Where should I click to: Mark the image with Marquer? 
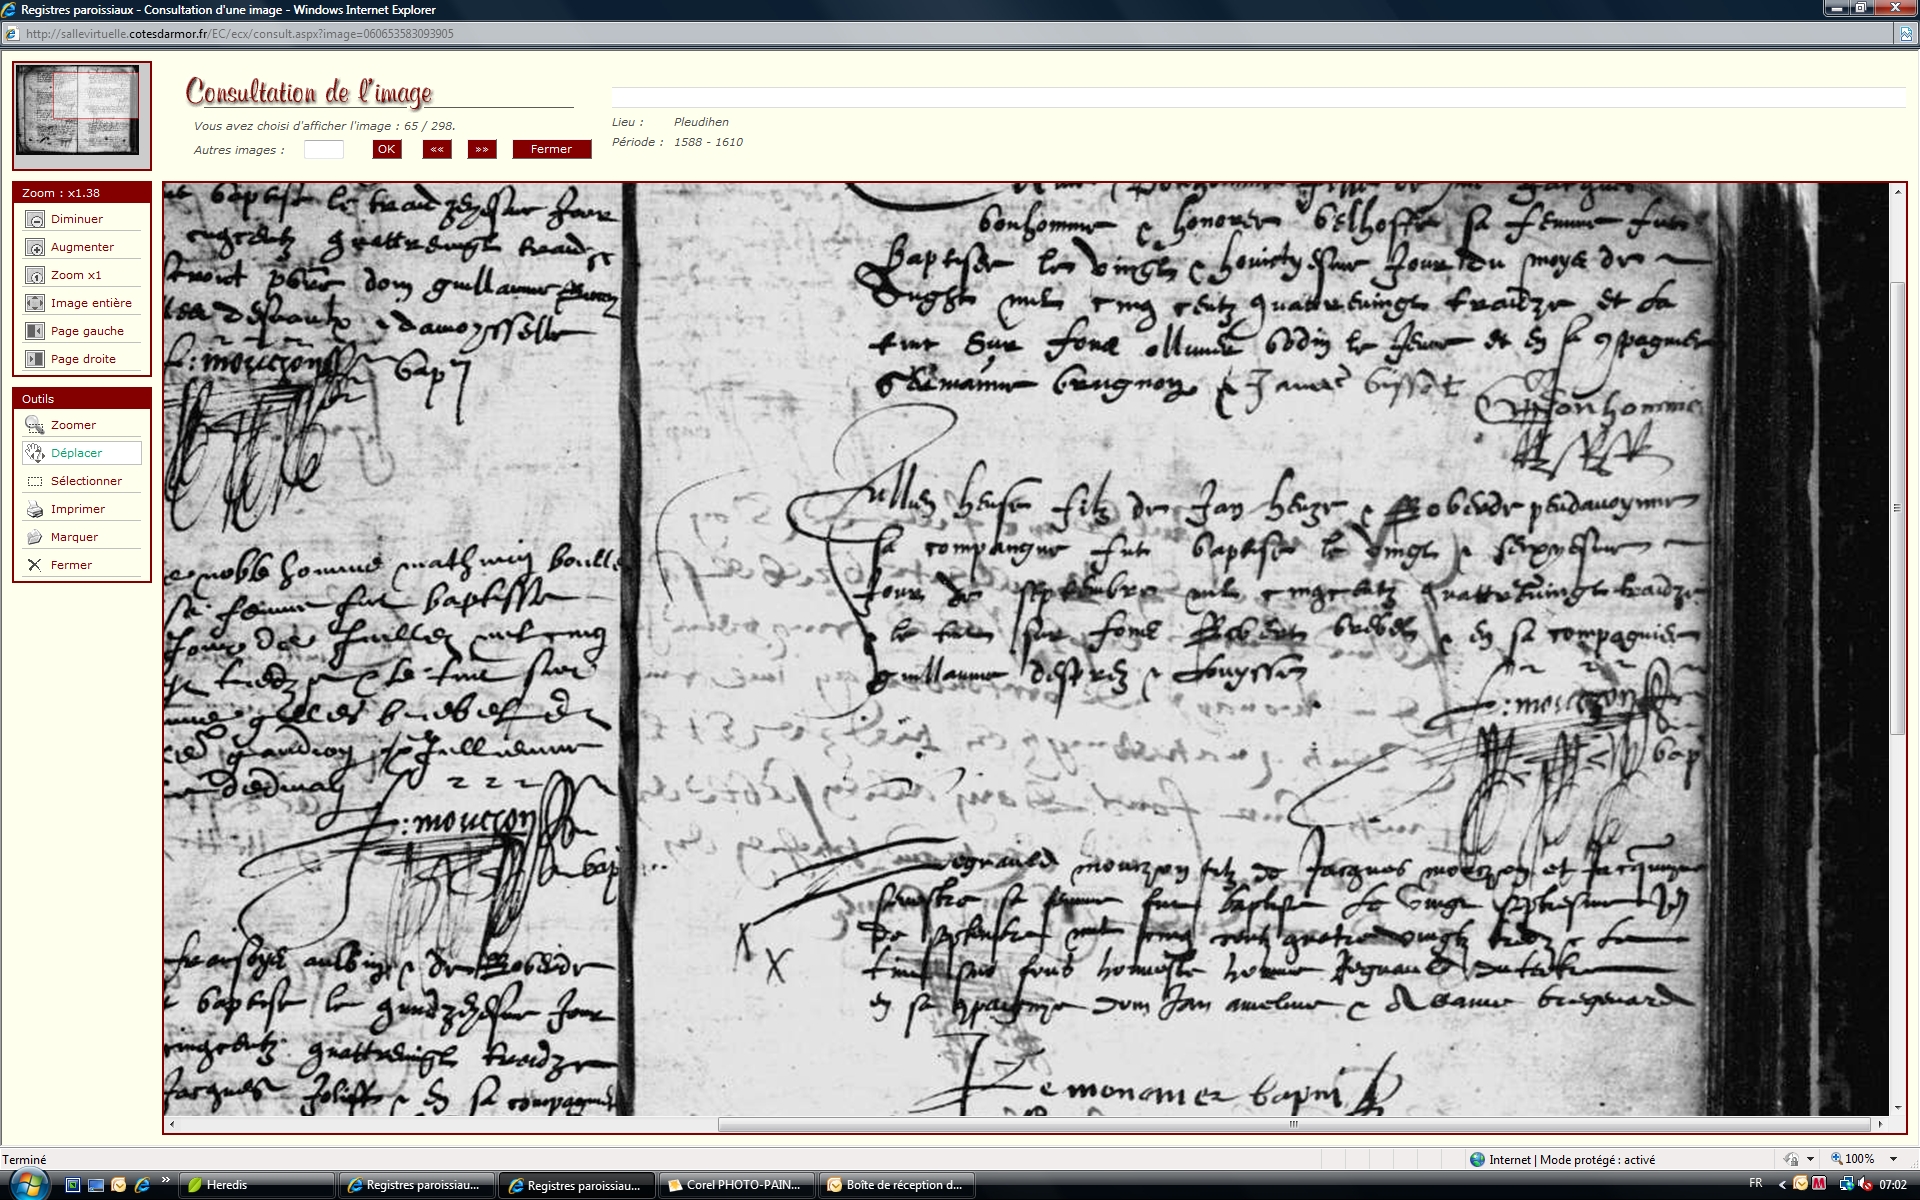tap(35, 537)
